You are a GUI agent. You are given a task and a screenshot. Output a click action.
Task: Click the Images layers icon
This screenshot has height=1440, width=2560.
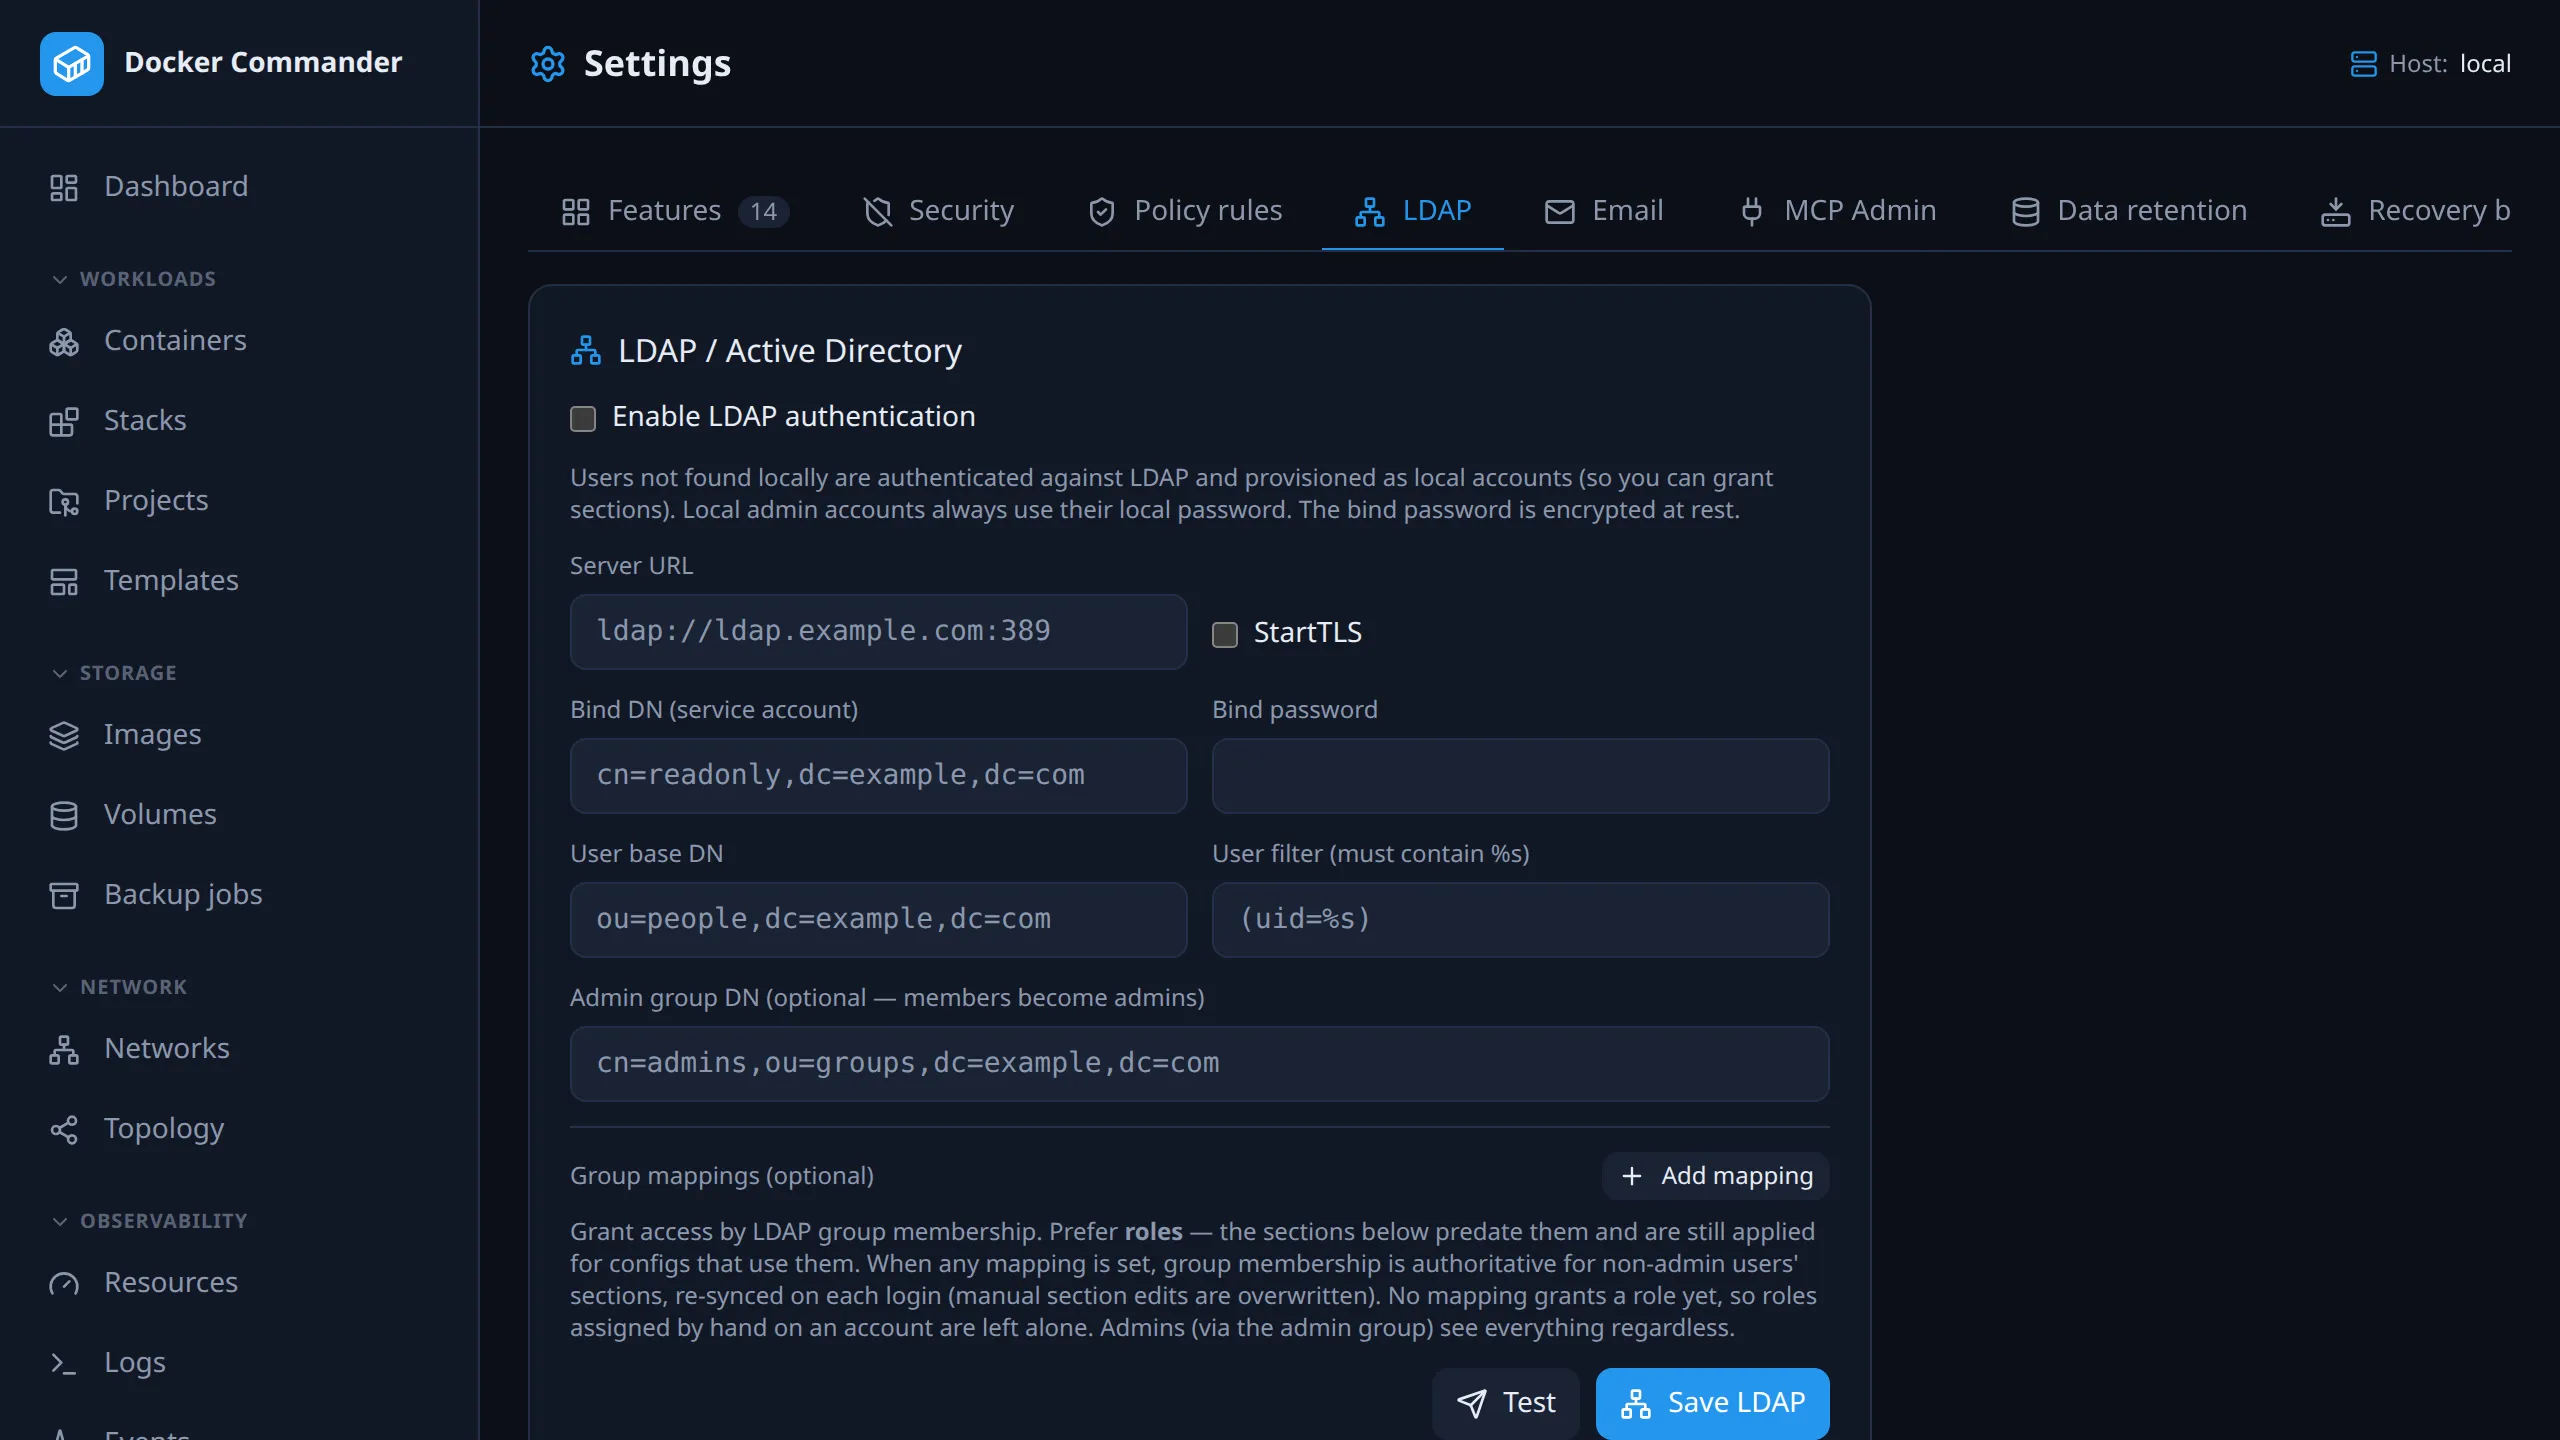[64, 735]
